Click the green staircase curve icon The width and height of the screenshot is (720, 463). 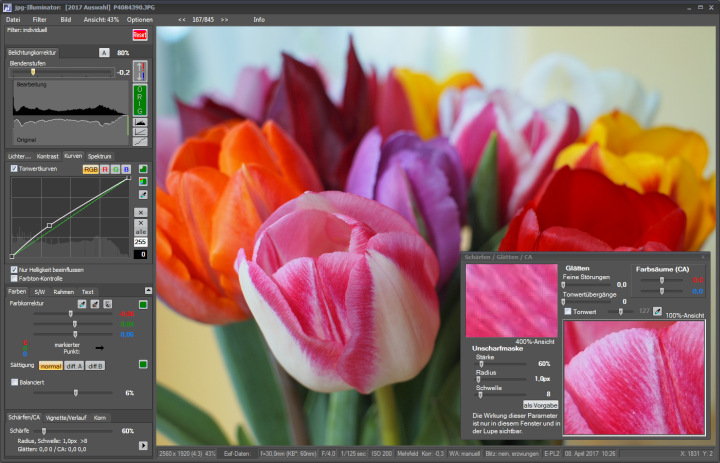pyautogui.click(x=143, y=169)
